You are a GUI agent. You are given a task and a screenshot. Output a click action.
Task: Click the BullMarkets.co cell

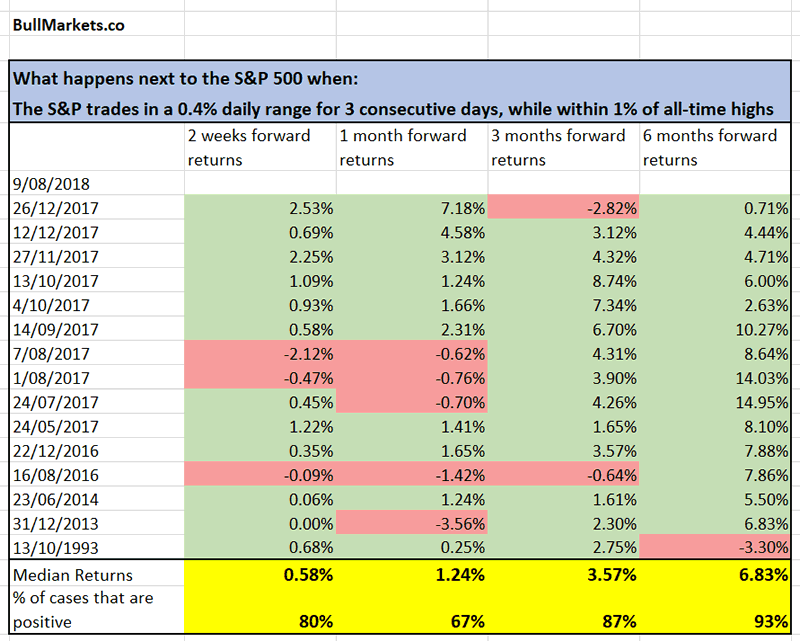click(x=70, y=25)
